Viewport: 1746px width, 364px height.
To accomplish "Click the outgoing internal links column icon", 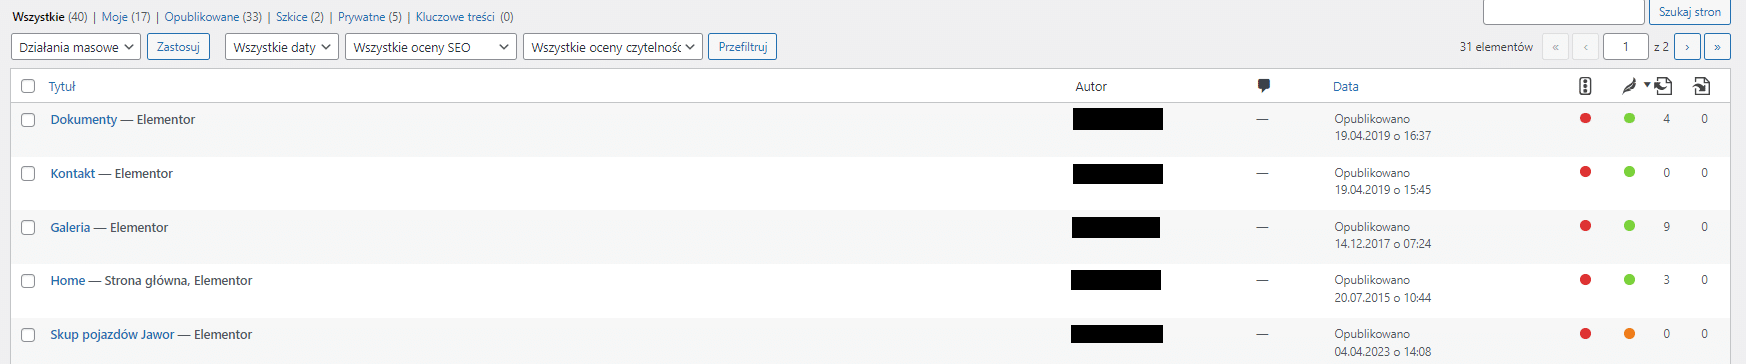I will click(x=1663, y=86).
